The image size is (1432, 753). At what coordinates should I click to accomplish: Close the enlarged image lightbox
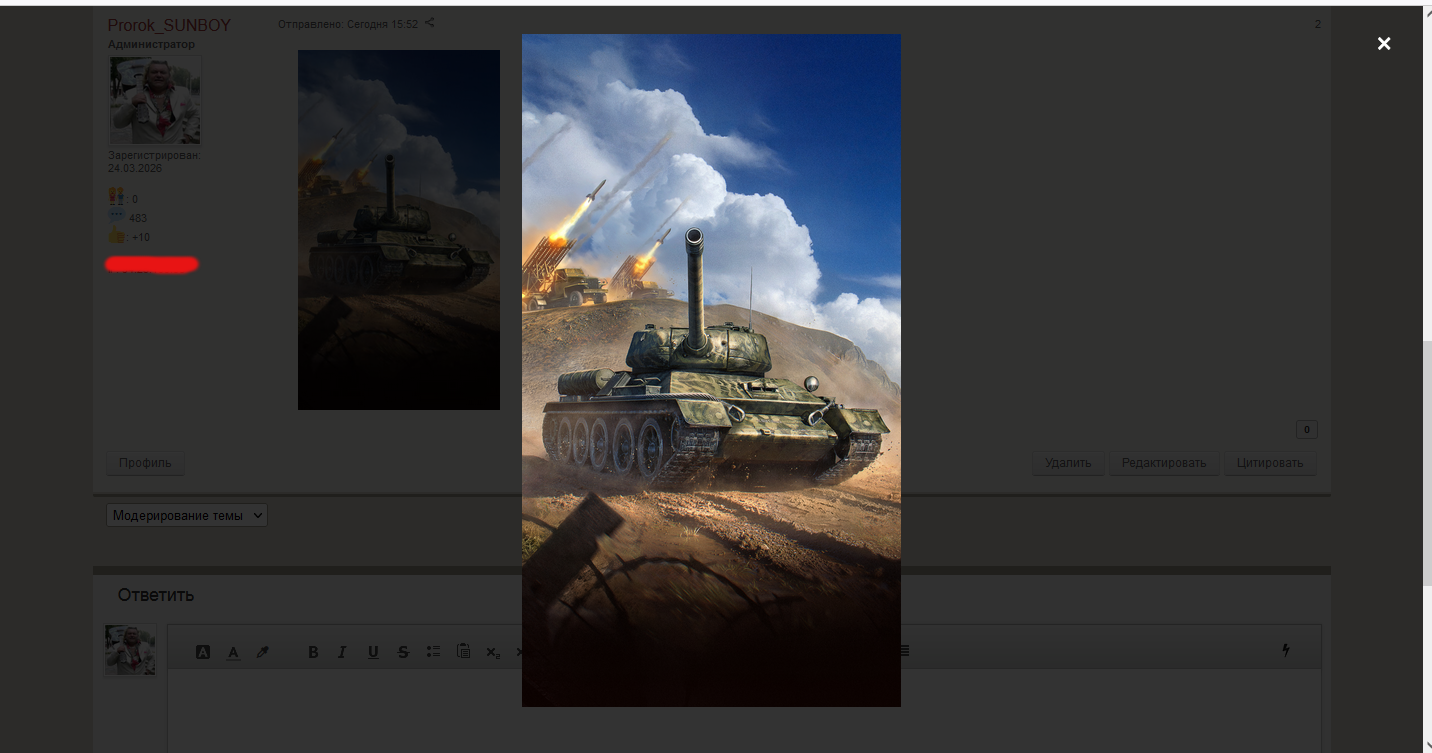coord(1384,43)
